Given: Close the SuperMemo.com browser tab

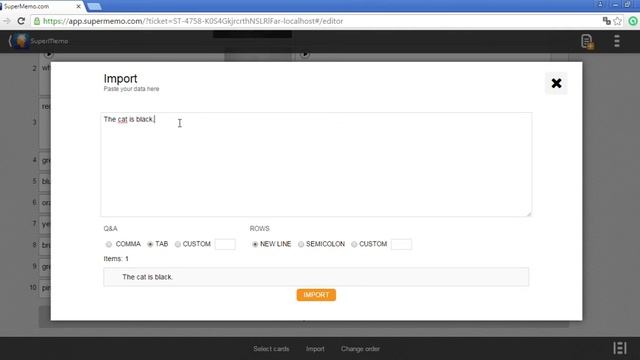Looking at the screenshot, I should (x=78, y=7).
